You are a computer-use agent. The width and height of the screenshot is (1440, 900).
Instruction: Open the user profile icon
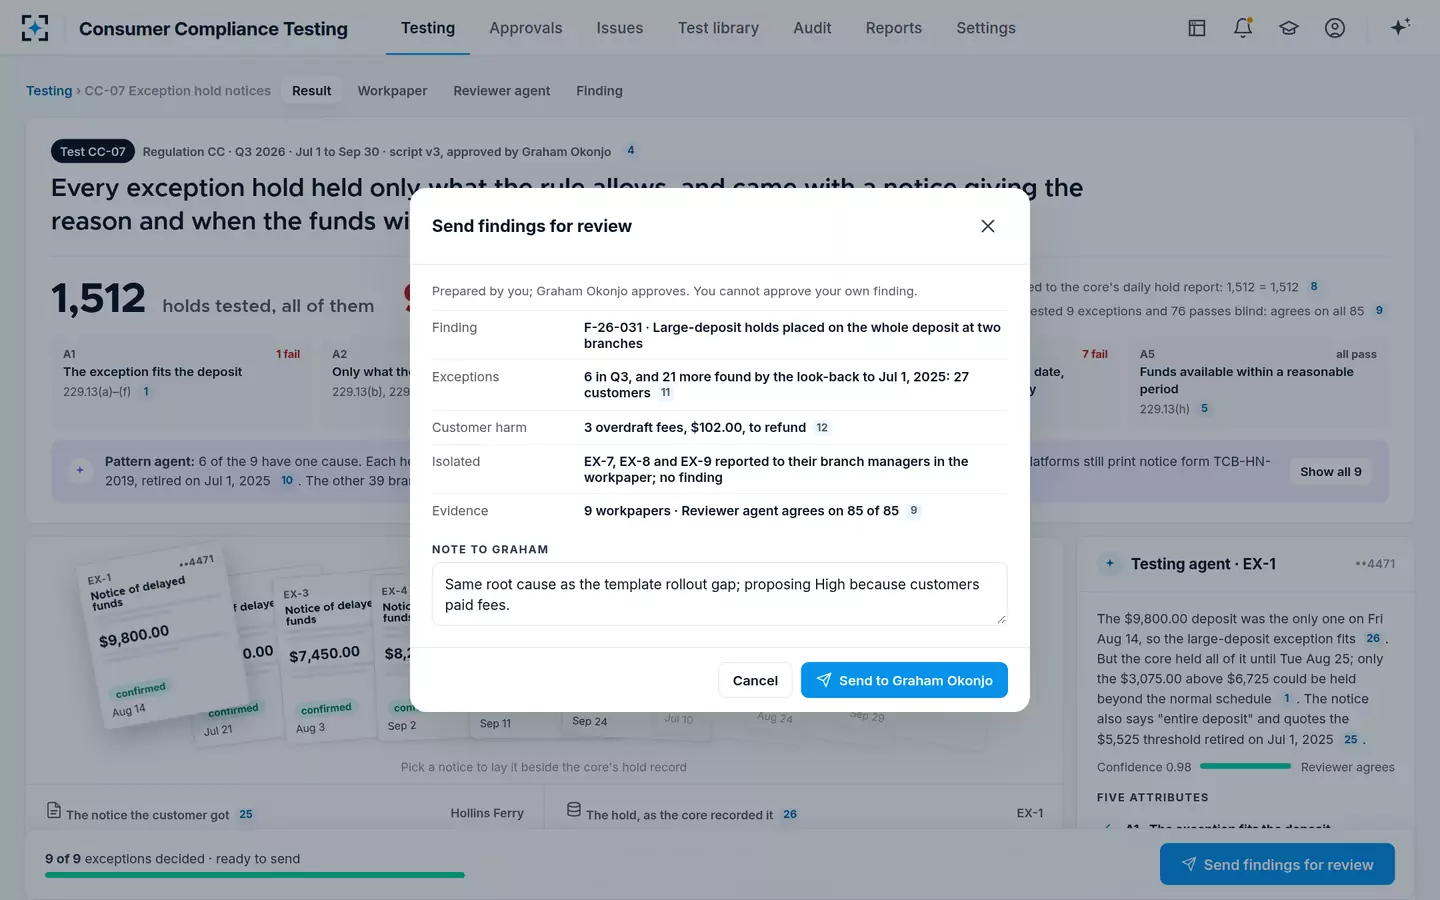[1335, 28]
